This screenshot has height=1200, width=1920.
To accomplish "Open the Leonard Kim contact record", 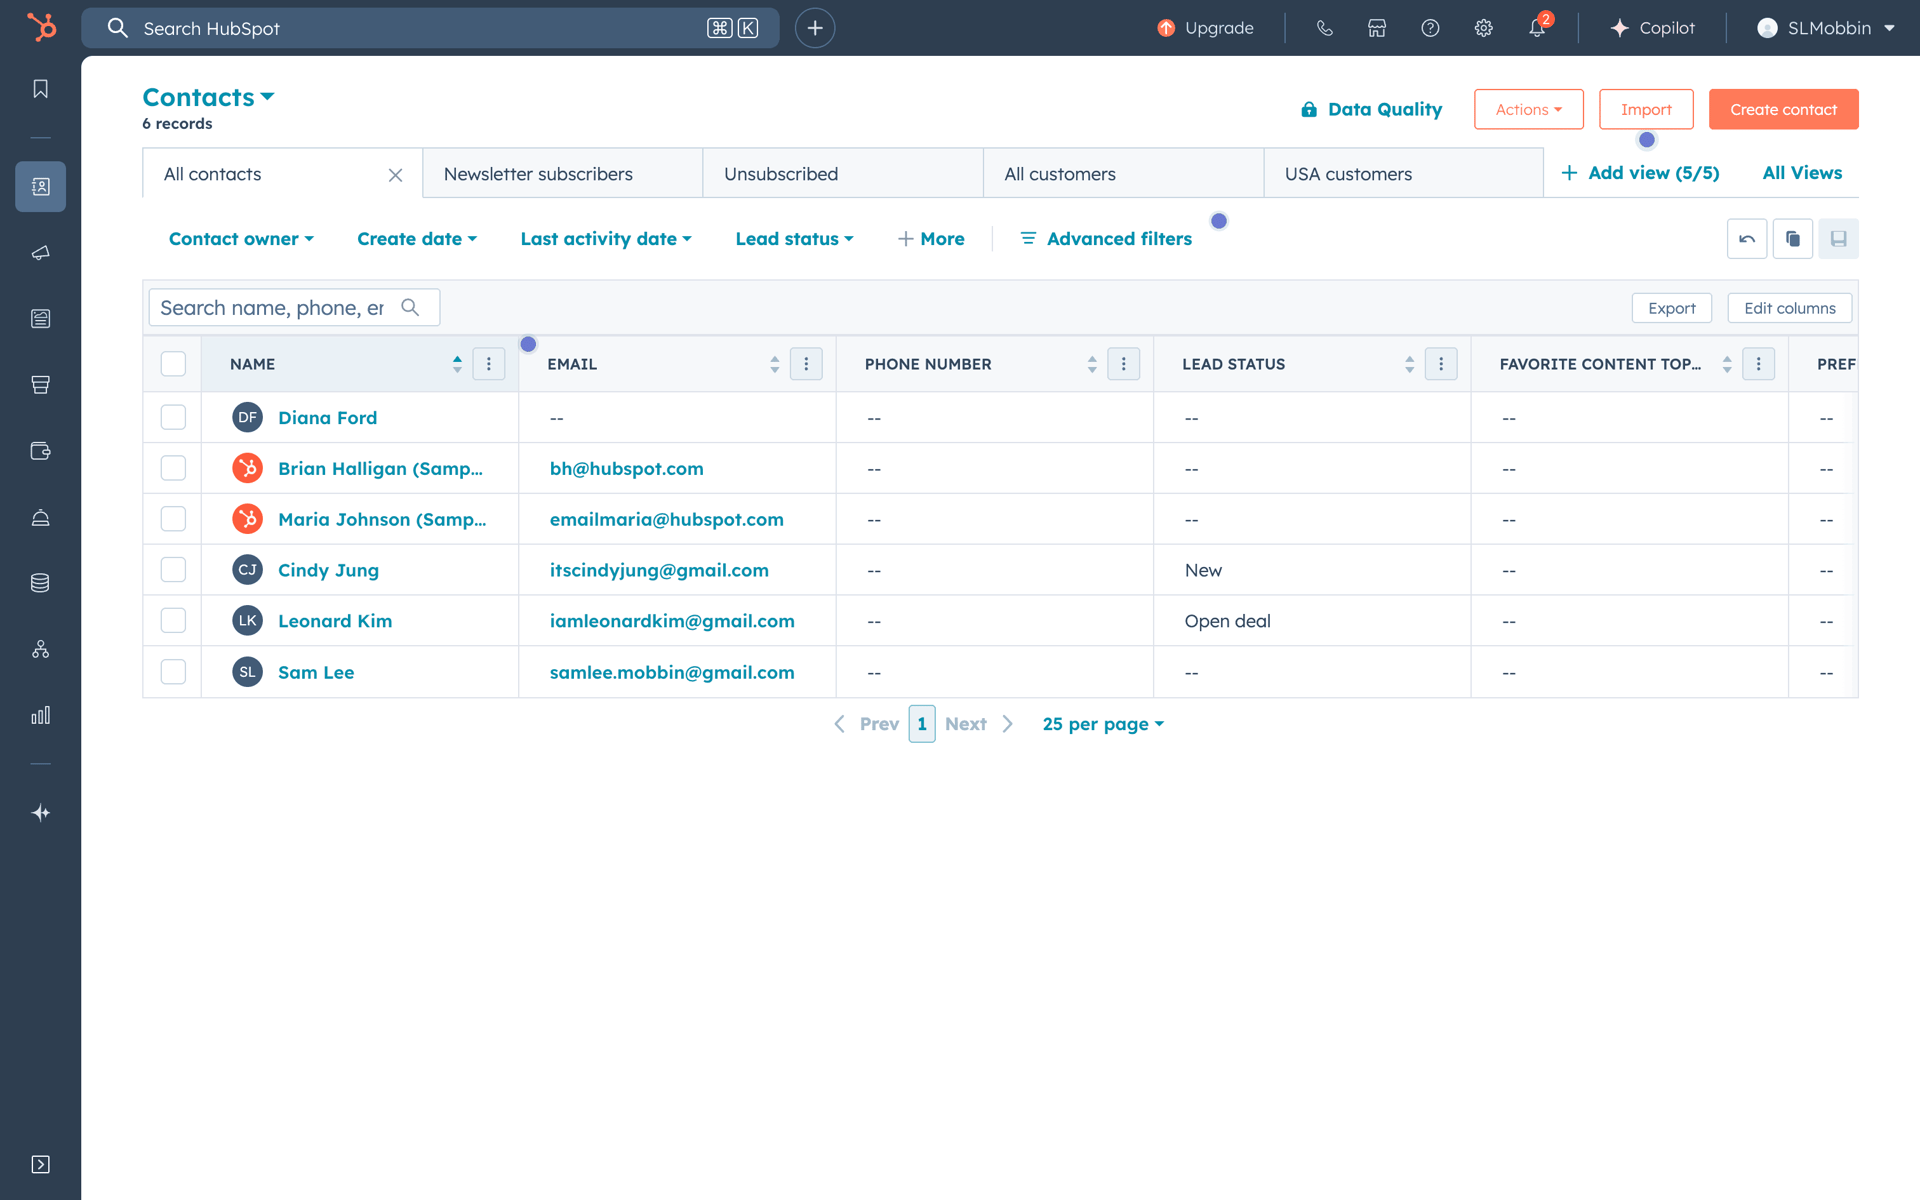I will pyautogui.click(x=335, y=621).
